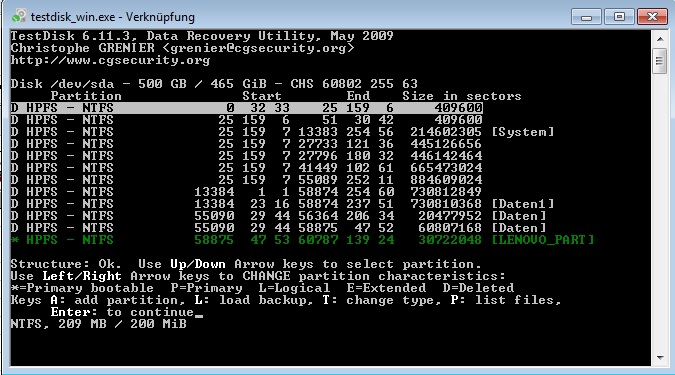This screenshot has width=675, height=375.
Task: Click the http://www.cgsecurity.org URL text
Action: pyautogui.click(x=110, y=60)
